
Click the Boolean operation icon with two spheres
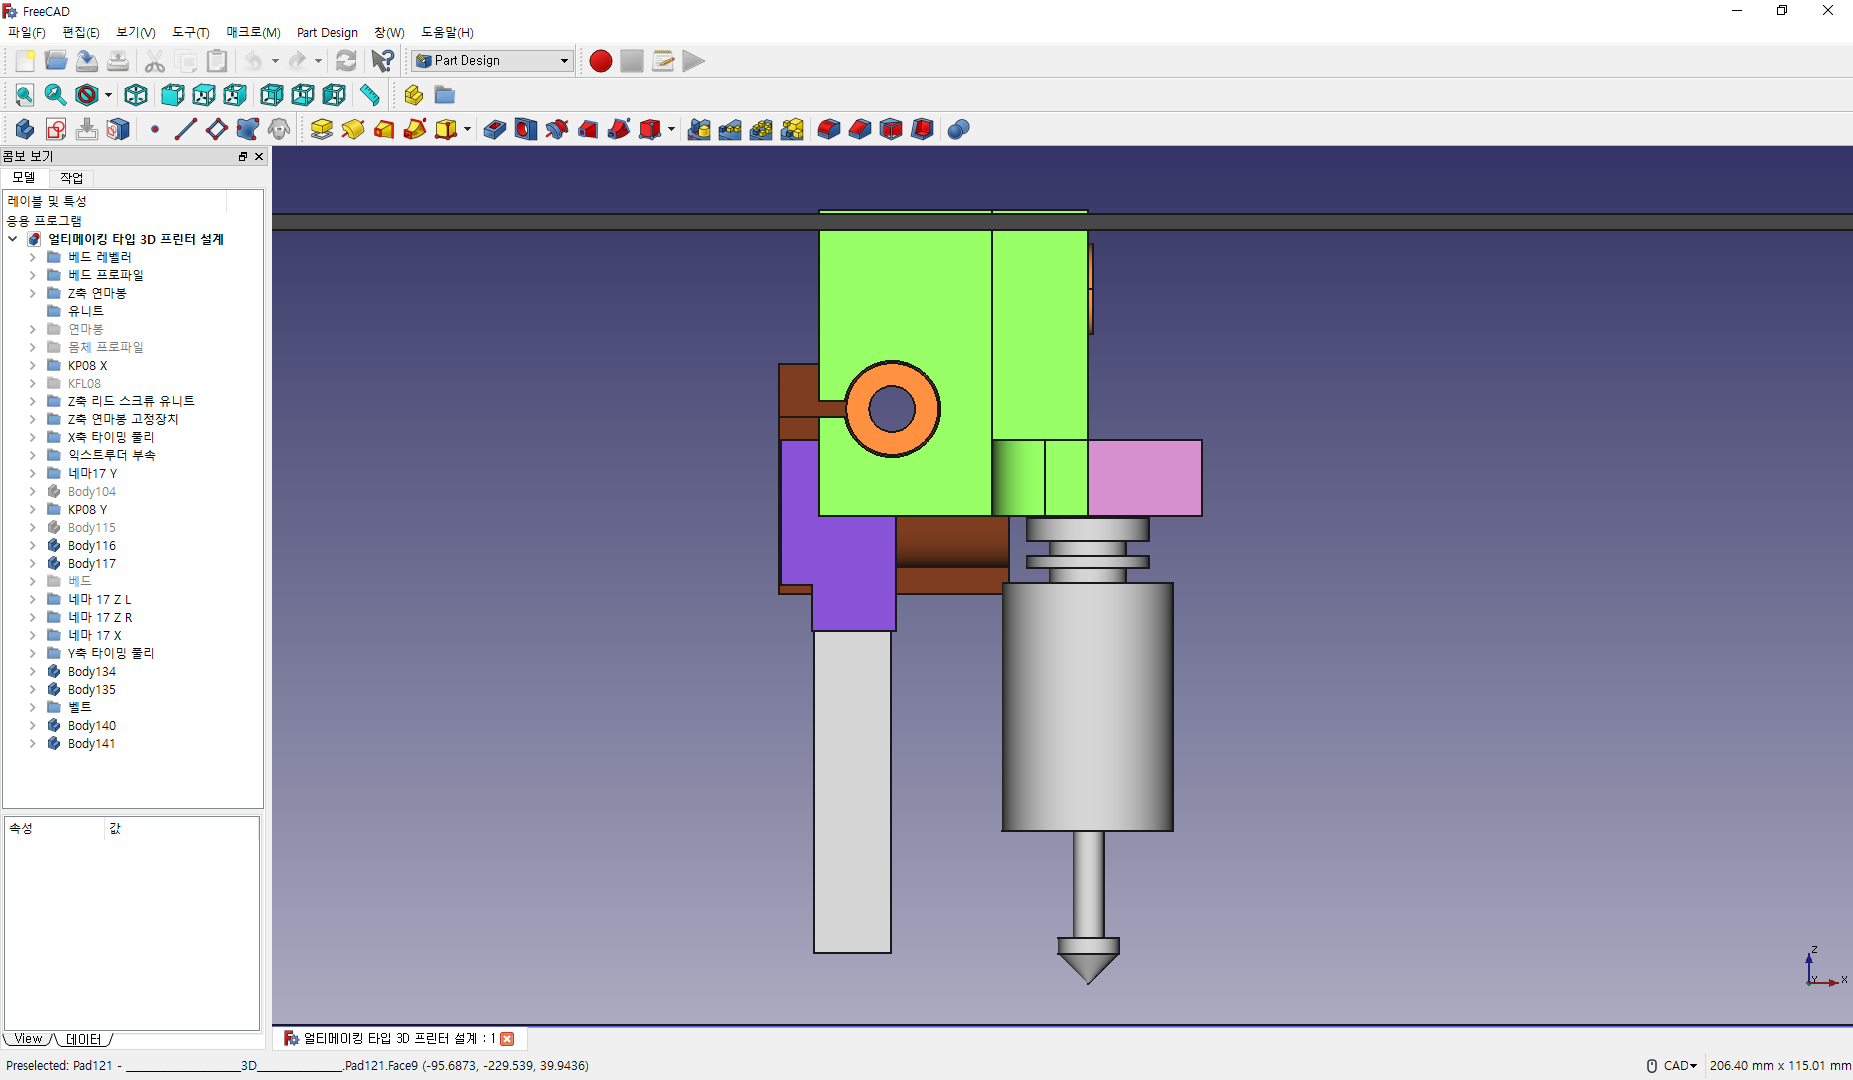click(958, 129)
